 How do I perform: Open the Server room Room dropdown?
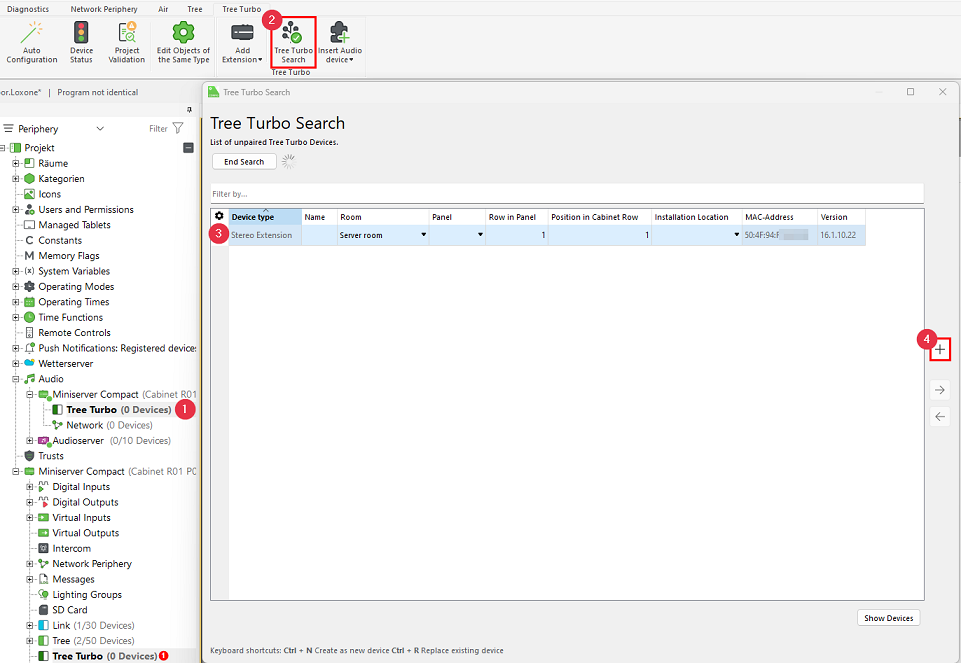point(424,235)
